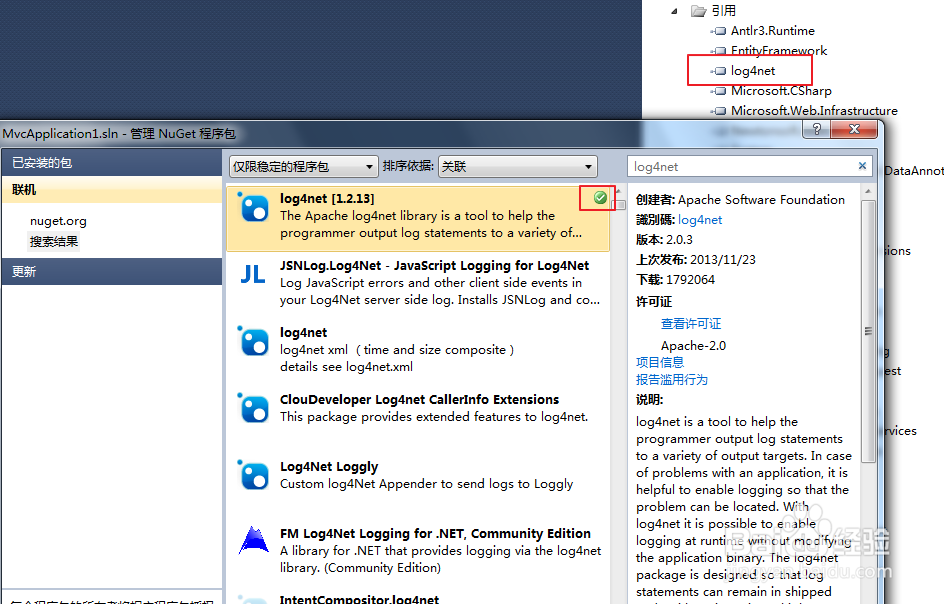Image resolution: width=944 pixels, height=604 pixels.
Task: Click the Antlr3.Runtime reference icon
Action: (719, 31)
